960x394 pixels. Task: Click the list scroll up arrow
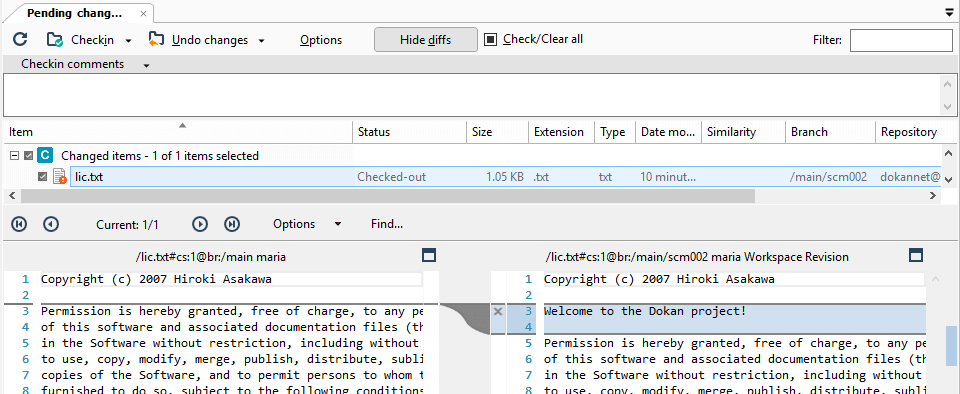[948, 153]
